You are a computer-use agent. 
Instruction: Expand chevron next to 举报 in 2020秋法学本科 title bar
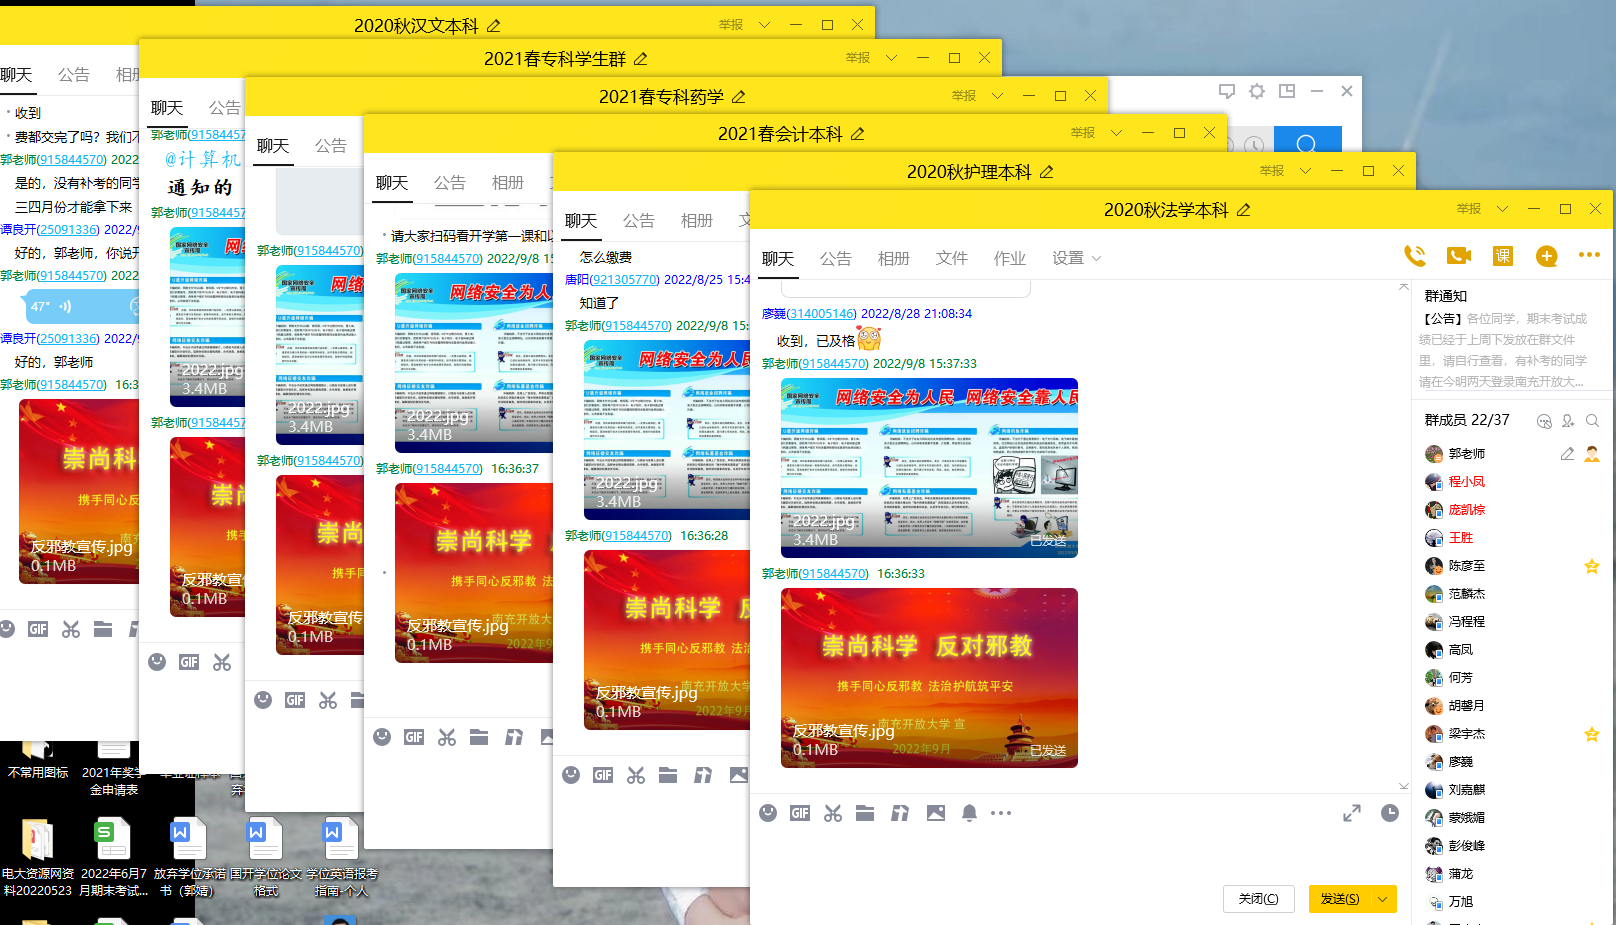pyautogui.click(x=1502, y=209)
